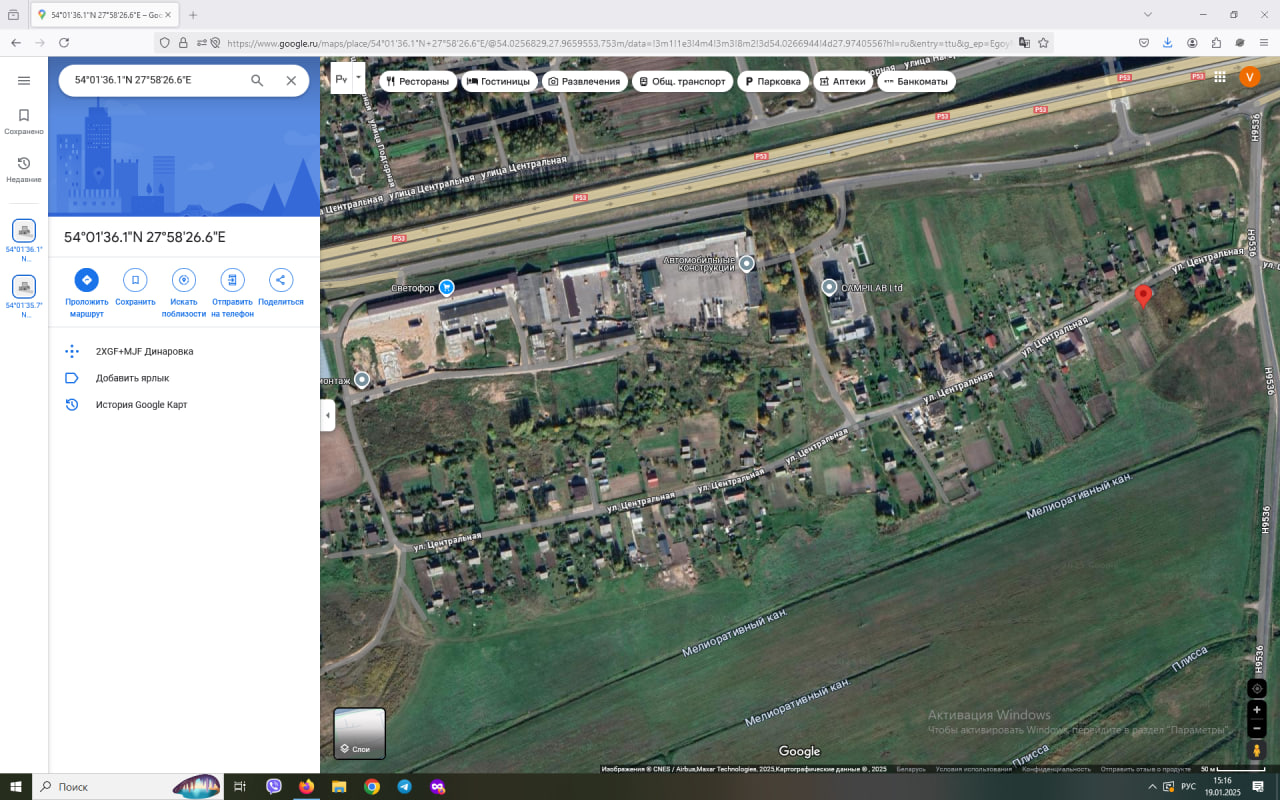The height and width of the screenshot is (800, 1280).
Task: Open Street View pegman icon
Action: coord(1257,750)
